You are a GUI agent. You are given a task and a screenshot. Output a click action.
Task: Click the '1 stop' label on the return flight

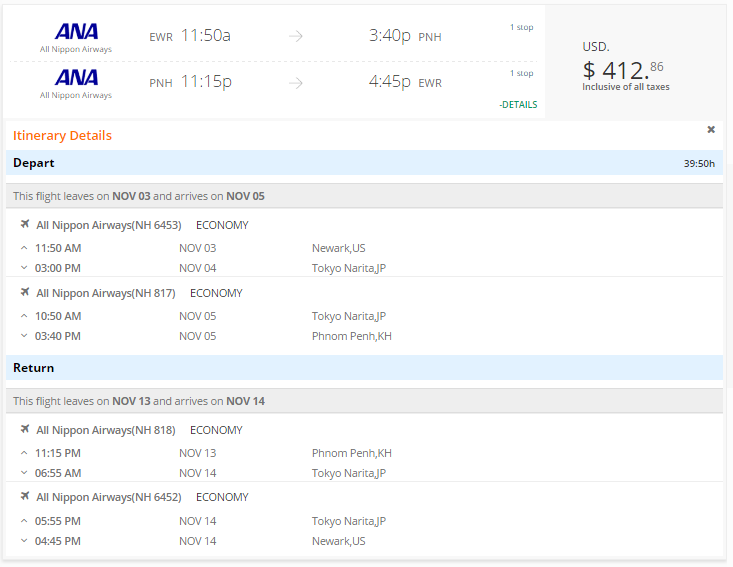point(522,73)
